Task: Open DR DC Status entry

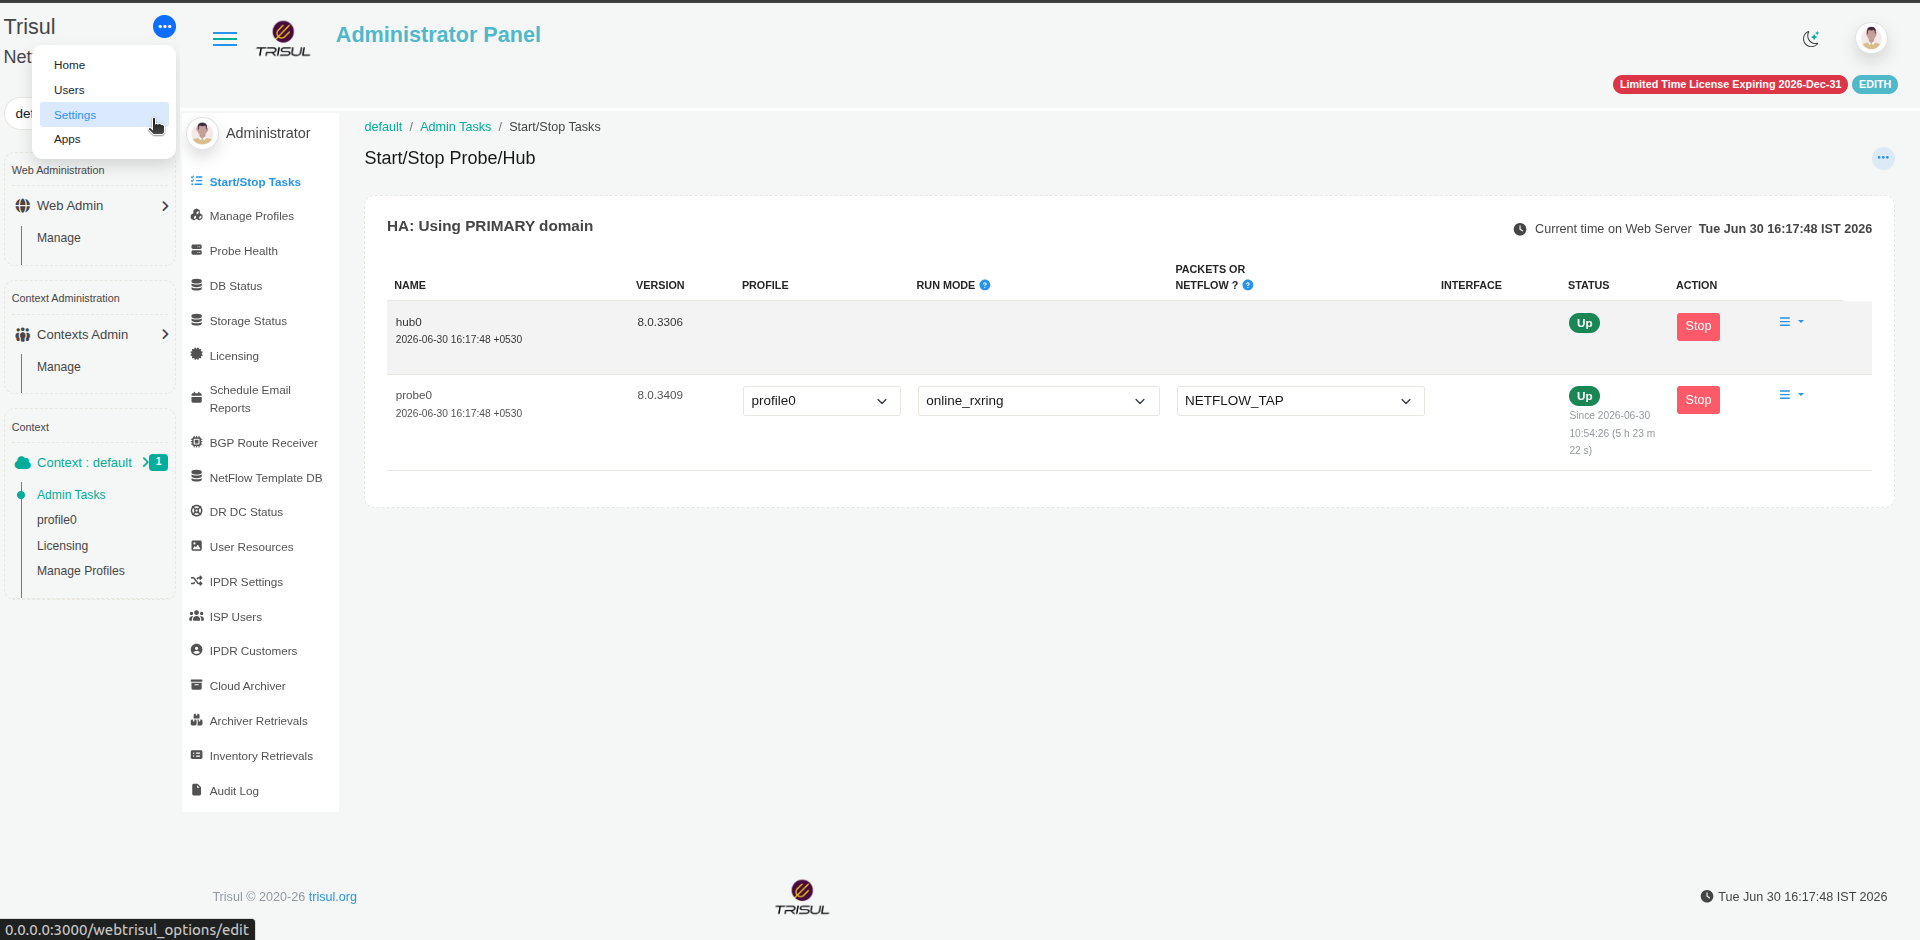Action: tap(245, 512)
